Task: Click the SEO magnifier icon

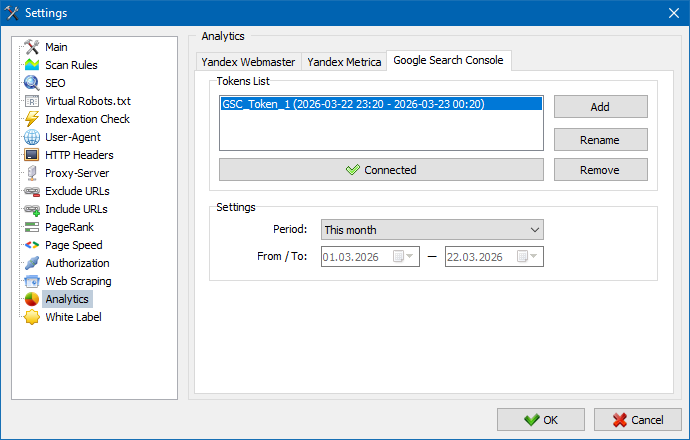Action: (x=32, y=83)
